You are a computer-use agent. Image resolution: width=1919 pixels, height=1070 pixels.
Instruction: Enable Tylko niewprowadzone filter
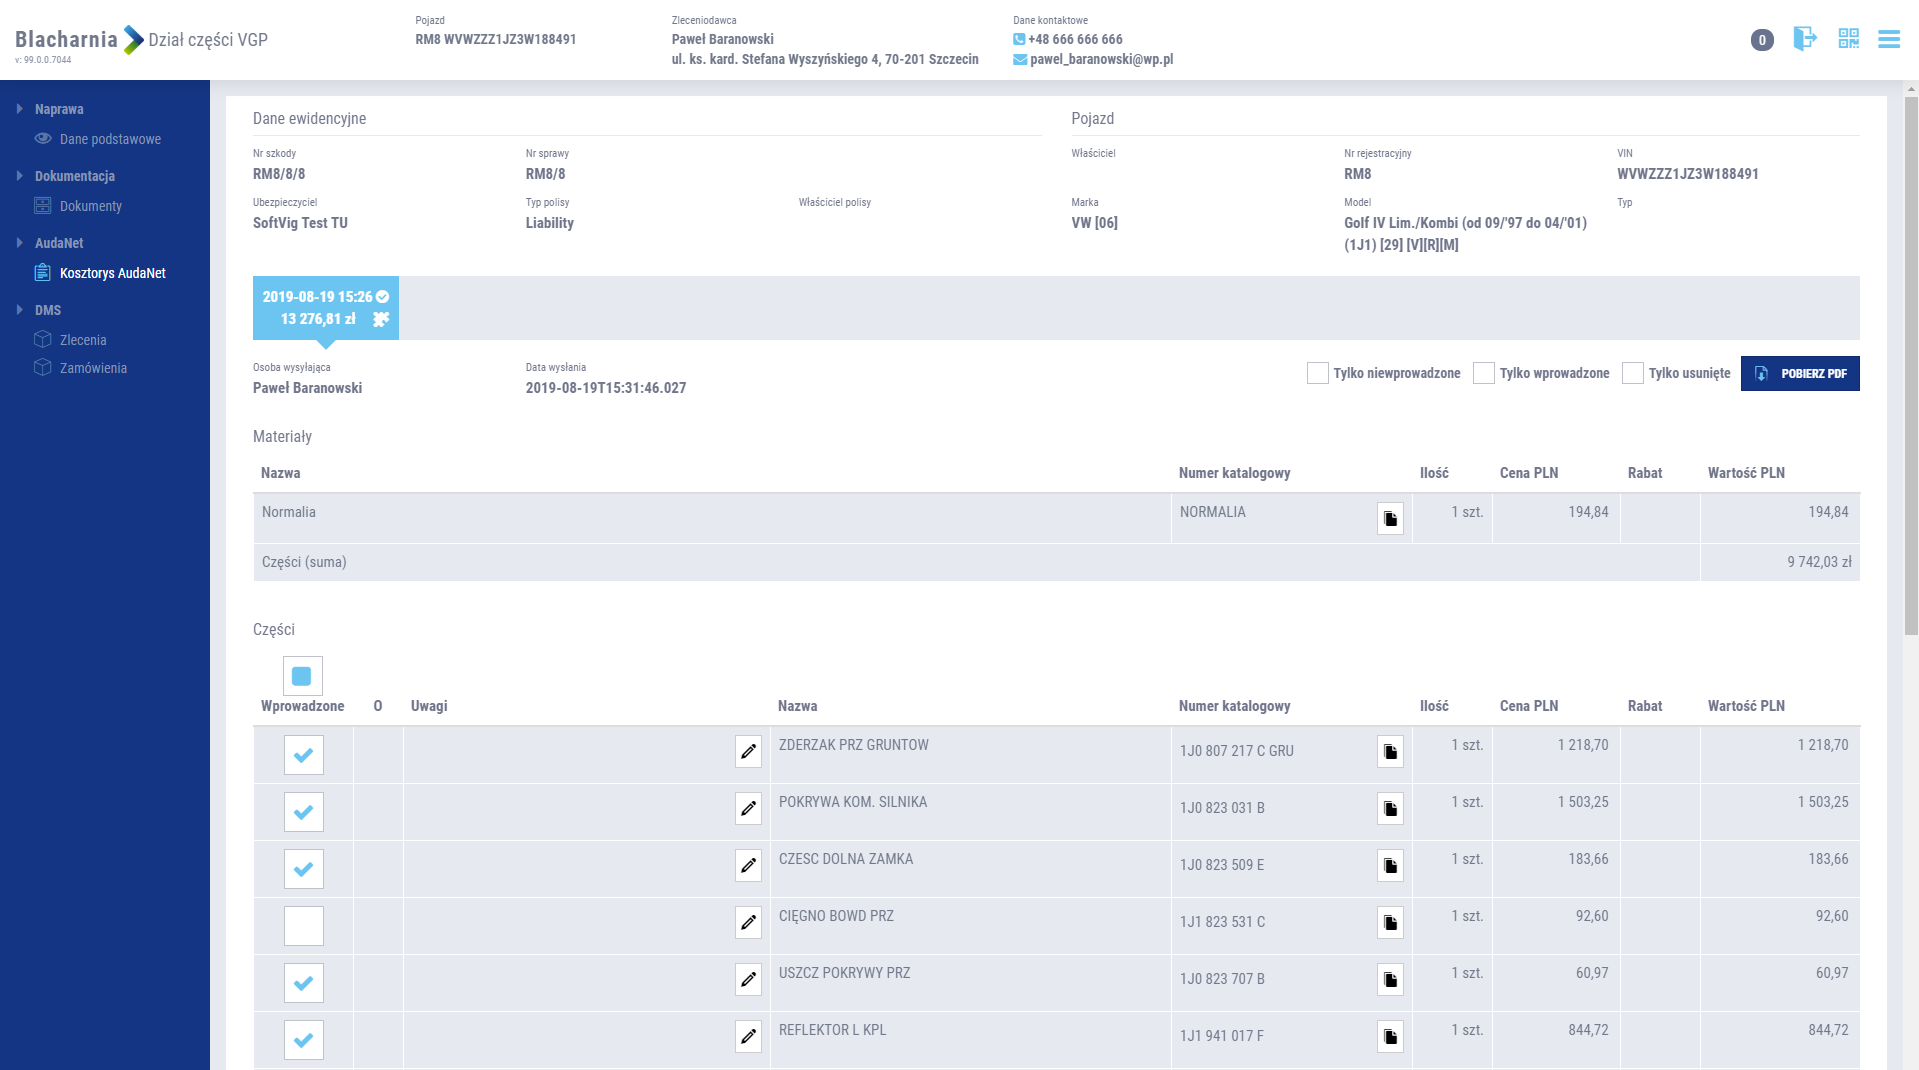pyautogui.click(x=1318, y=373)
